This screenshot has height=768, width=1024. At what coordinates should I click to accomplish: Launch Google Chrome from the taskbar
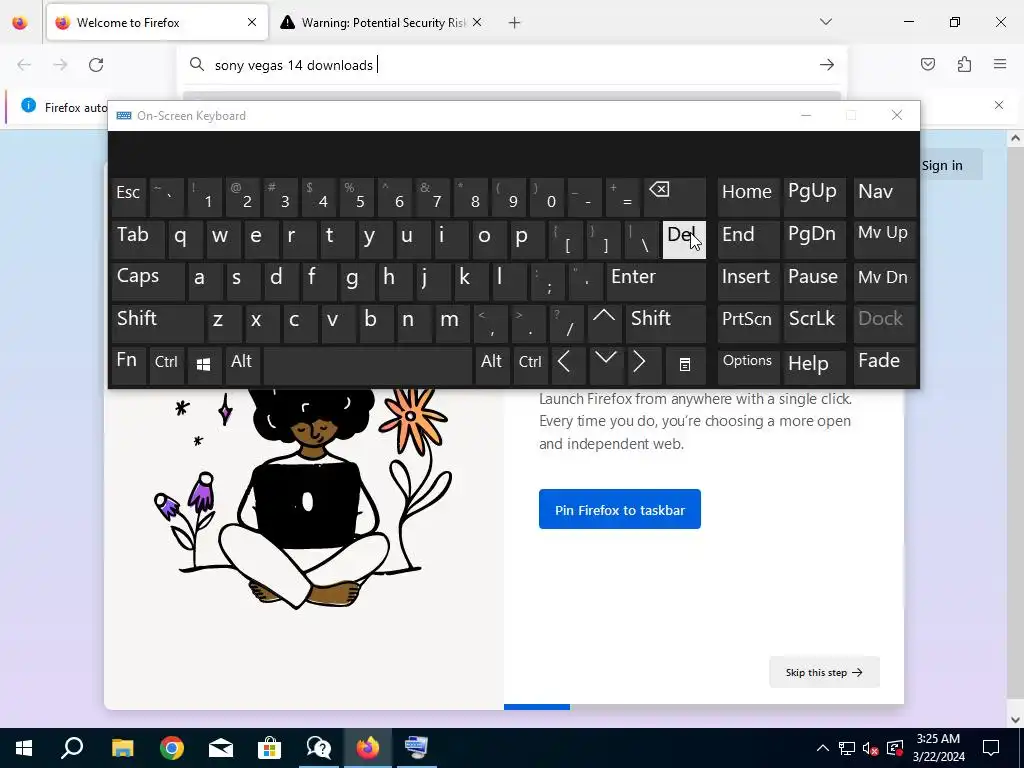tap(172, 748)
